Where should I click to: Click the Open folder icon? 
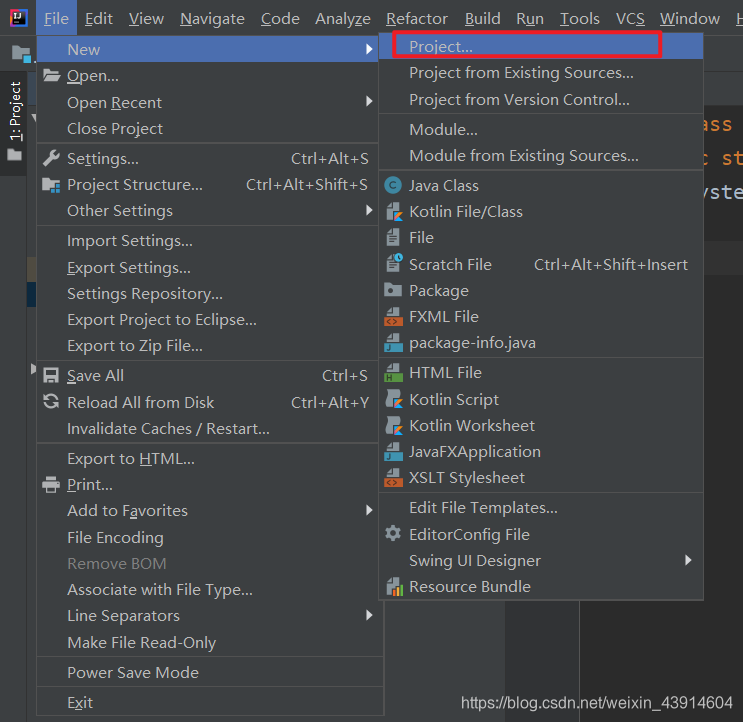52,75
